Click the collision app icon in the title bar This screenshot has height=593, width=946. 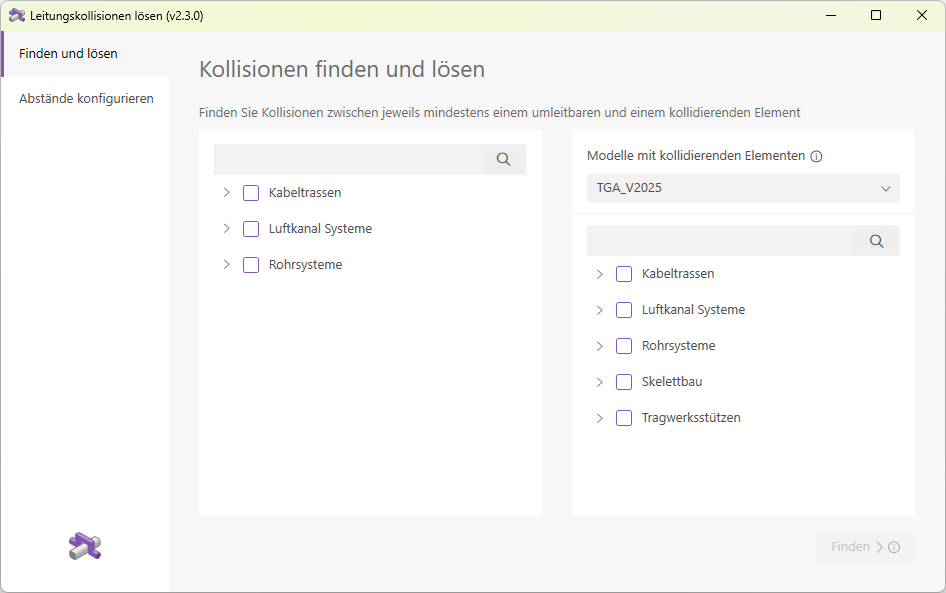click(17, 15)
